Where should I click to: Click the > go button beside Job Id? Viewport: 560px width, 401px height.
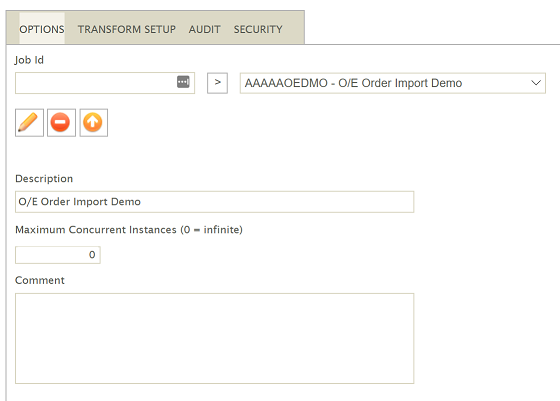(x=218, y=83)
